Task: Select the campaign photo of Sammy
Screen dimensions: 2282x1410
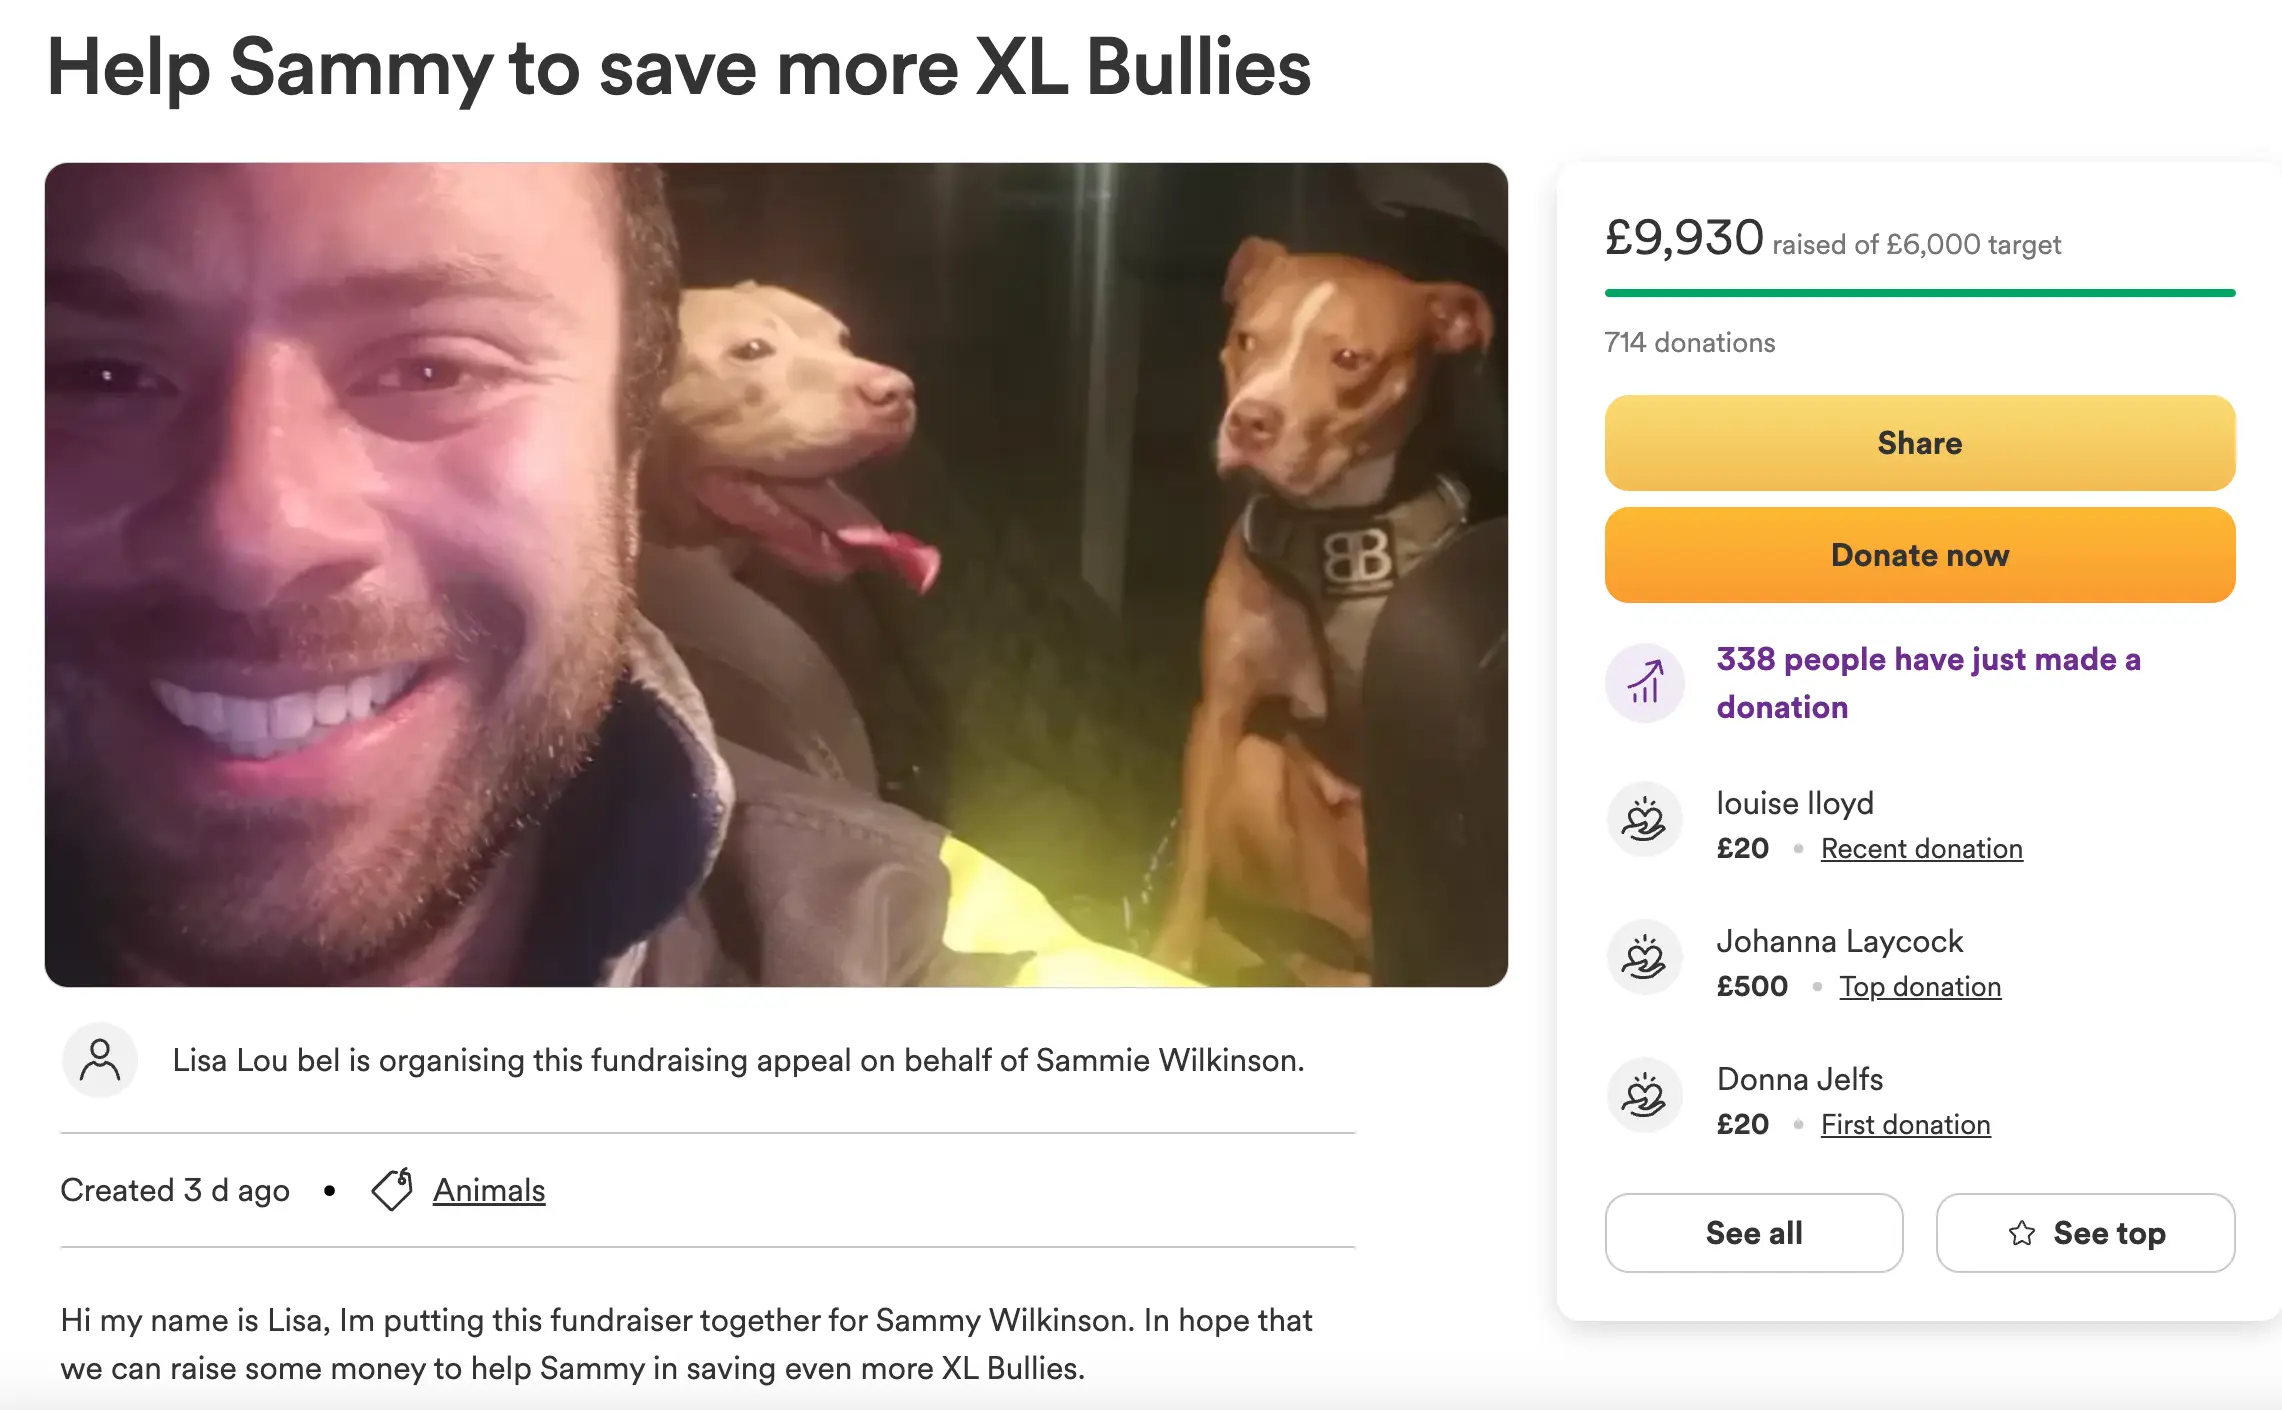Action: coord(778,573)
